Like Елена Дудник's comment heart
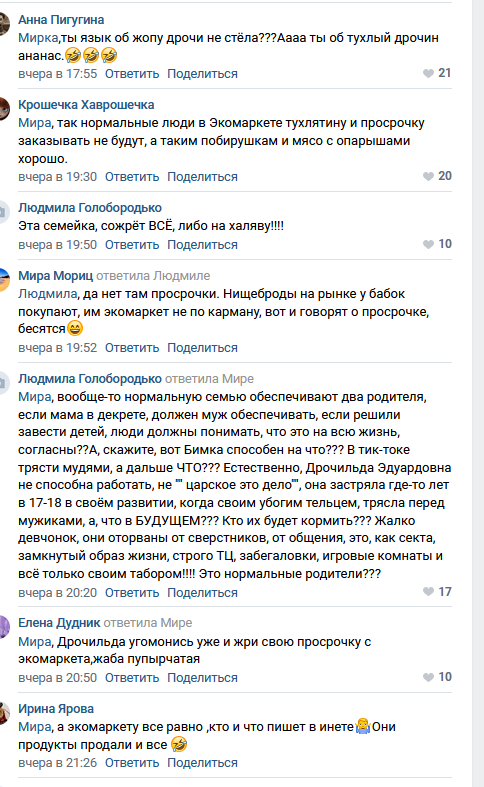Image resolution: width=484 pixels, height=787 pixels. tap(428, 677)
